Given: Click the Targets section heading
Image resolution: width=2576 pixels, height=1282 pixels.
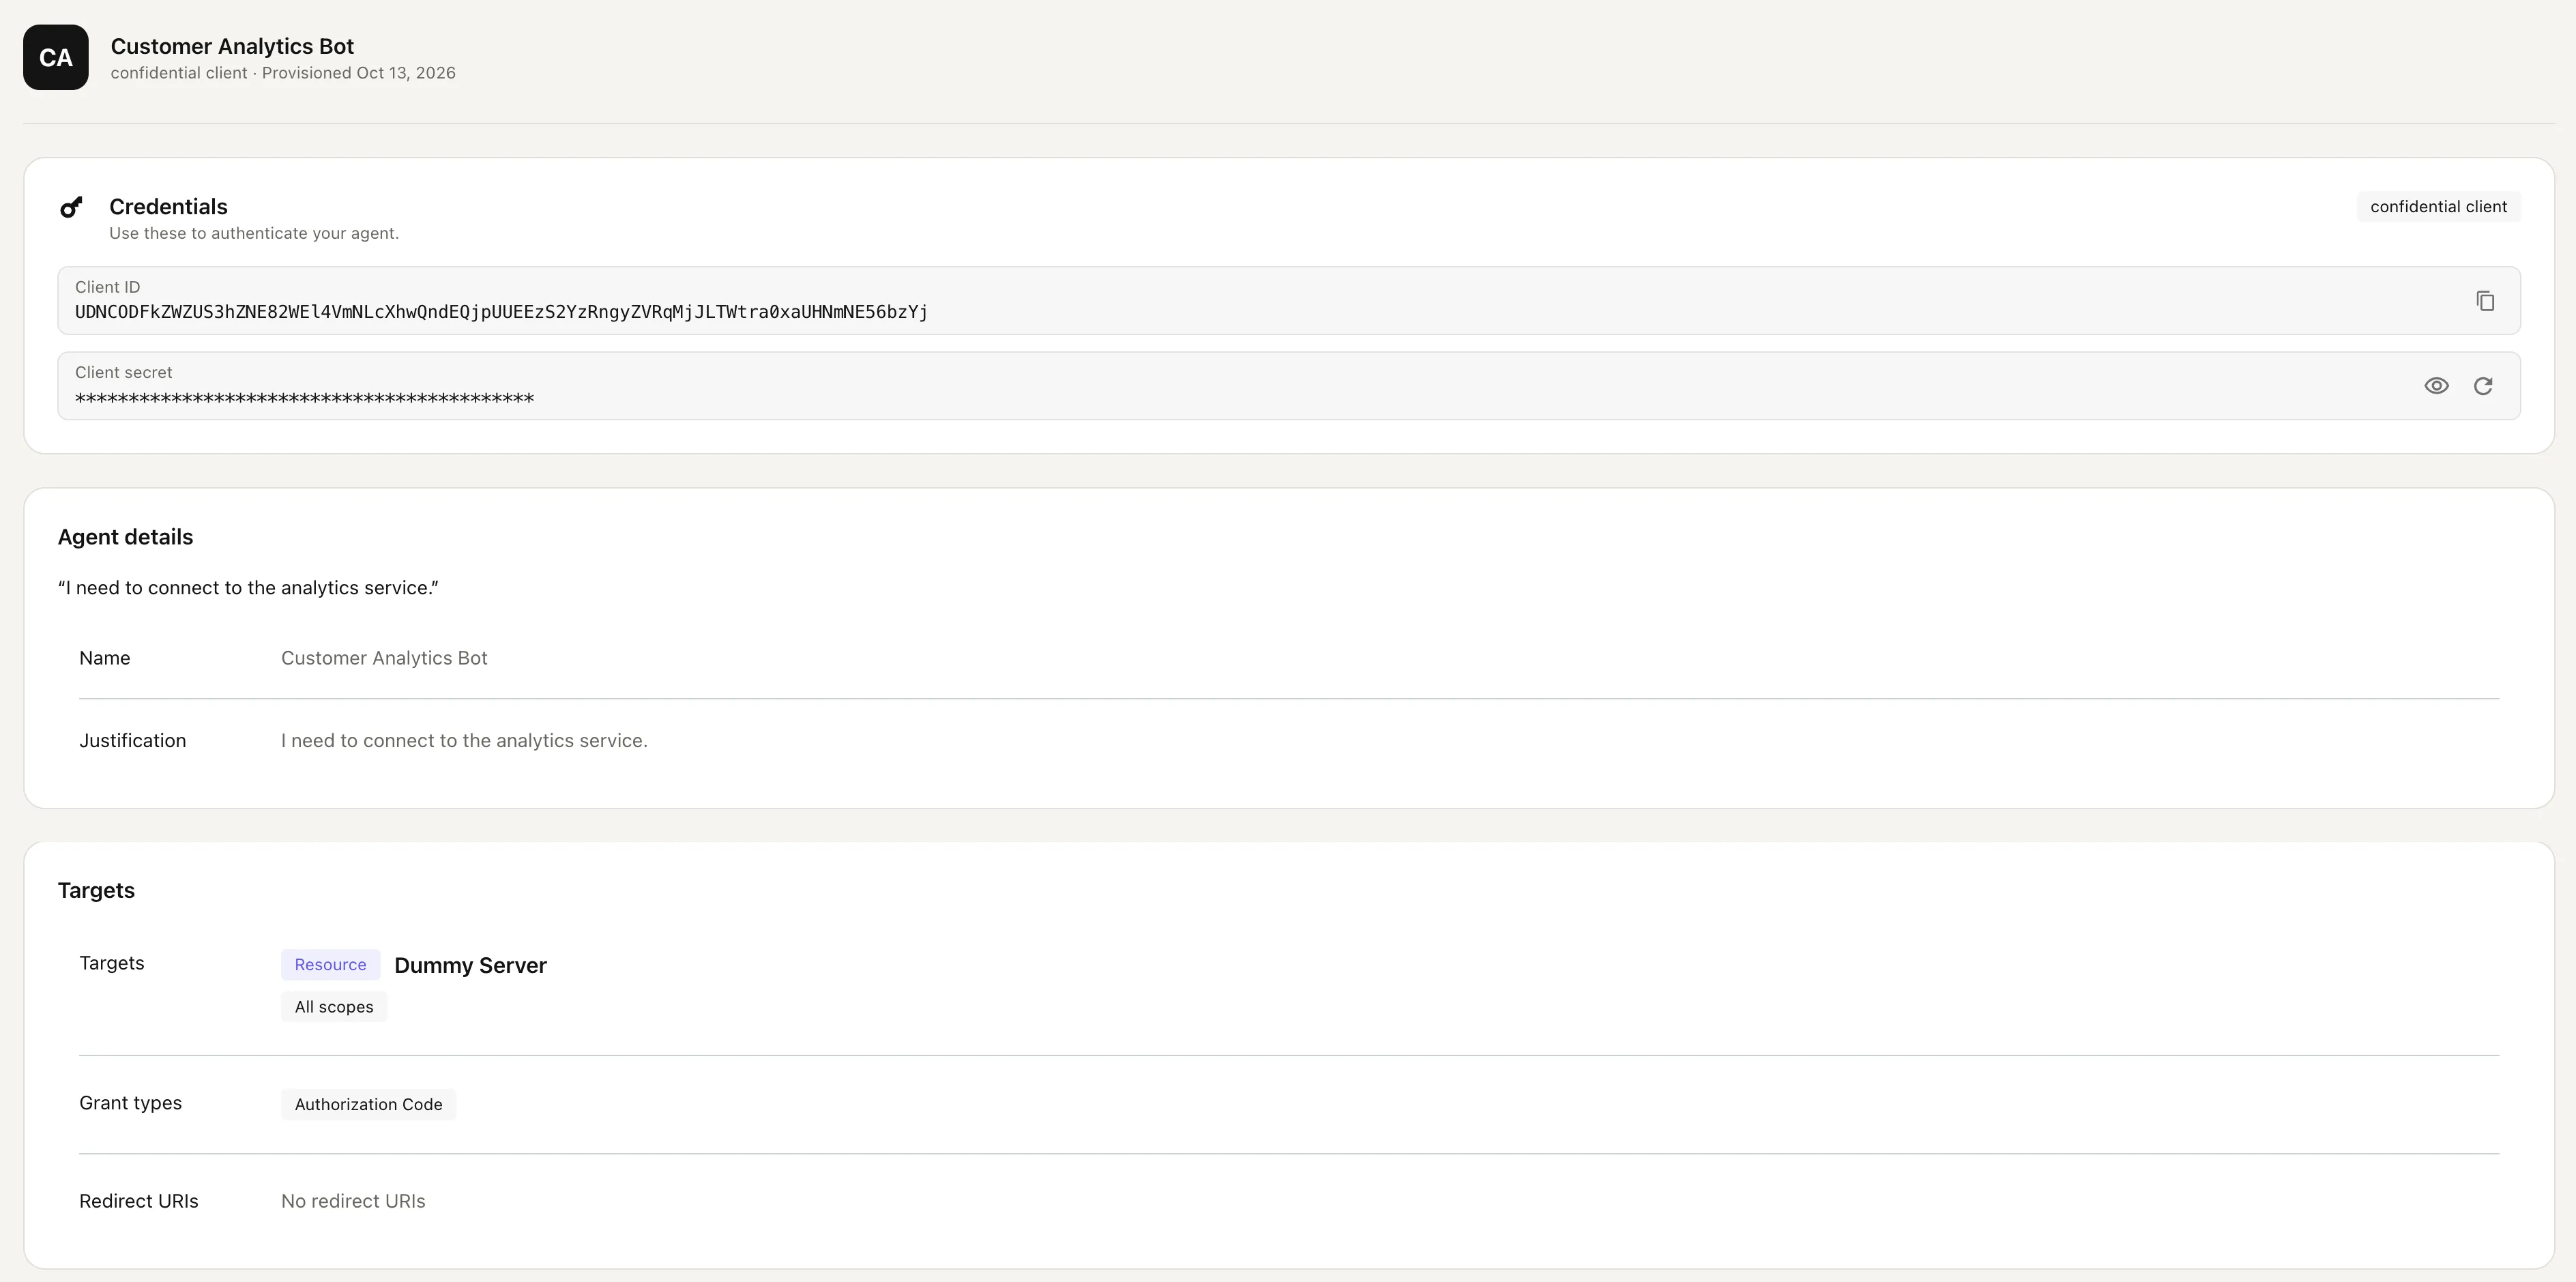Looking at the screenshot, I should [96, 891].
